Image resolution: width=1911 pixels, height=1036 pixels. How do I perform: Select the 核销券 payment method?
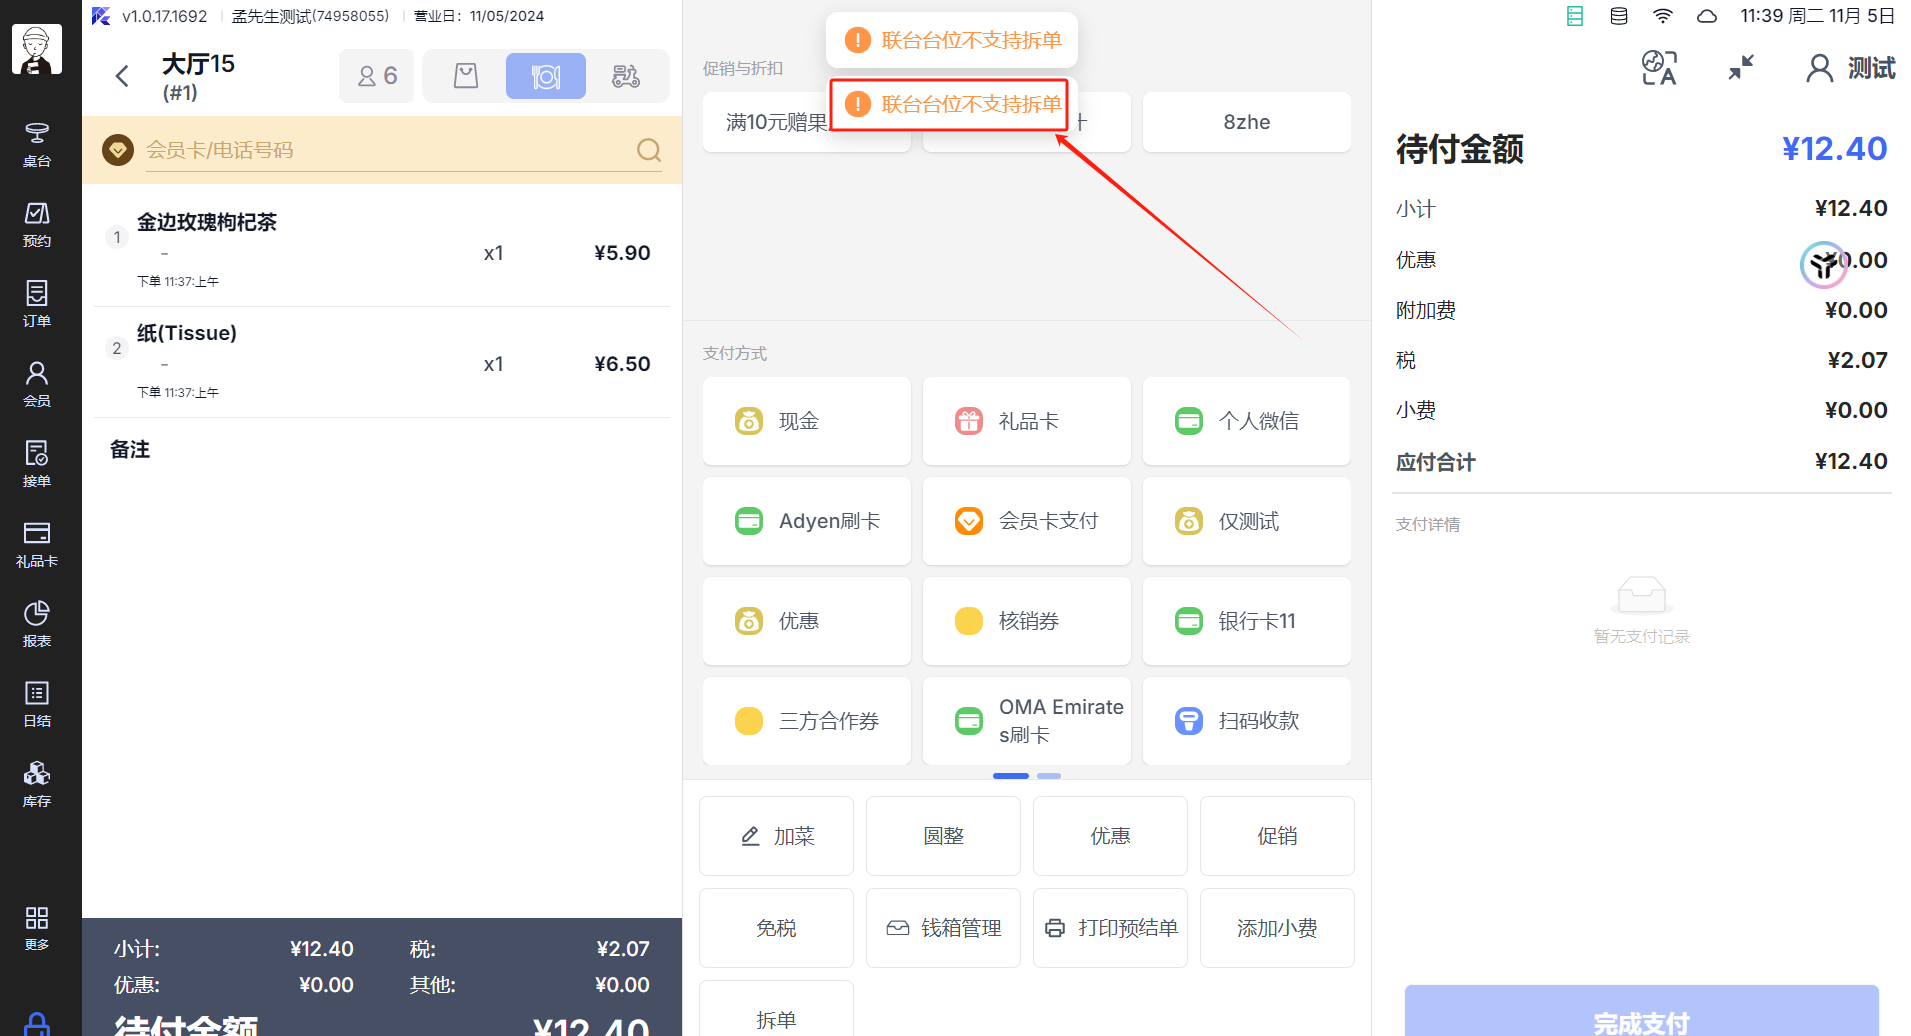point(1027,621)
